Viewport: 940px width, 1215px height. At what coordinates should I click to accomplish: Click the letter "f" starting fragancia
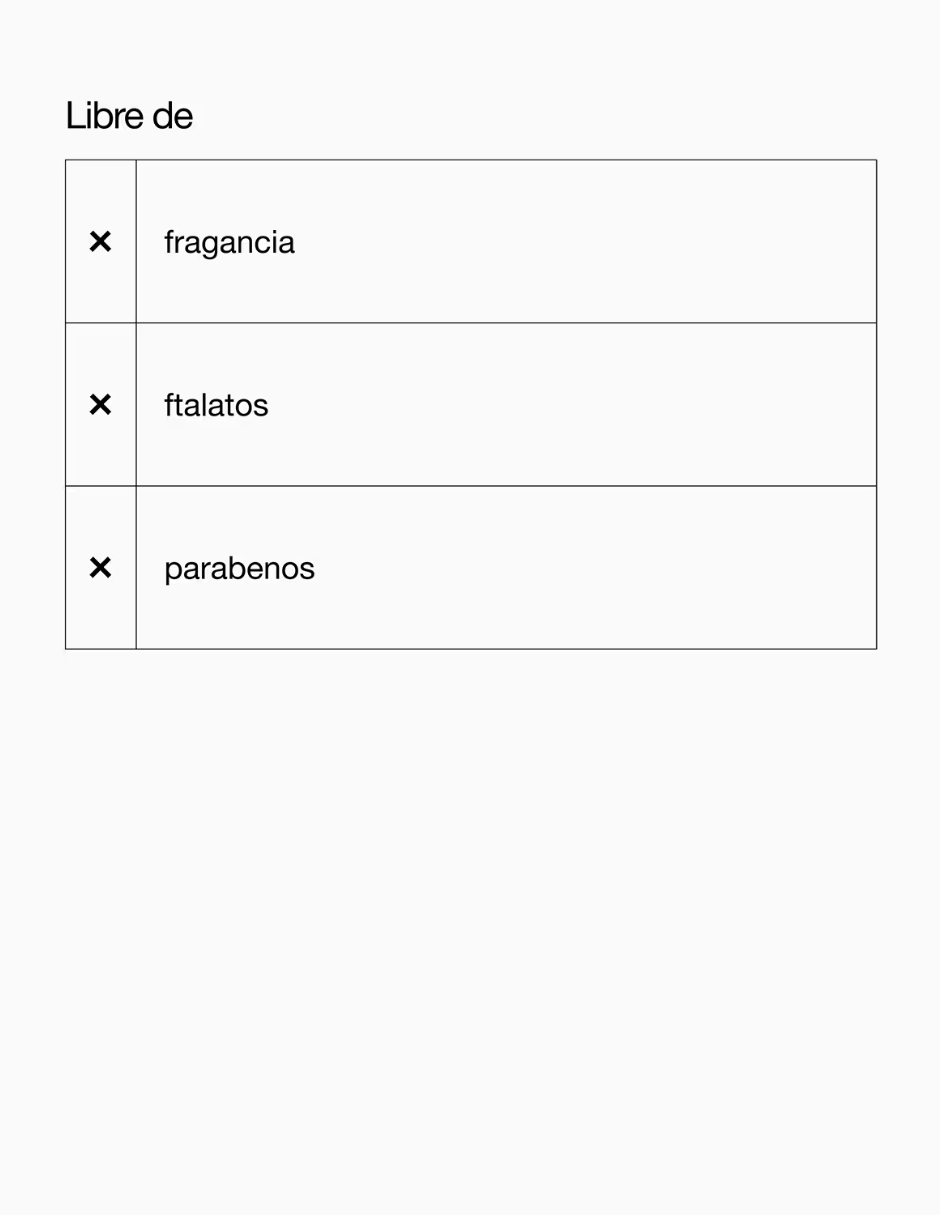coord(168,241)
